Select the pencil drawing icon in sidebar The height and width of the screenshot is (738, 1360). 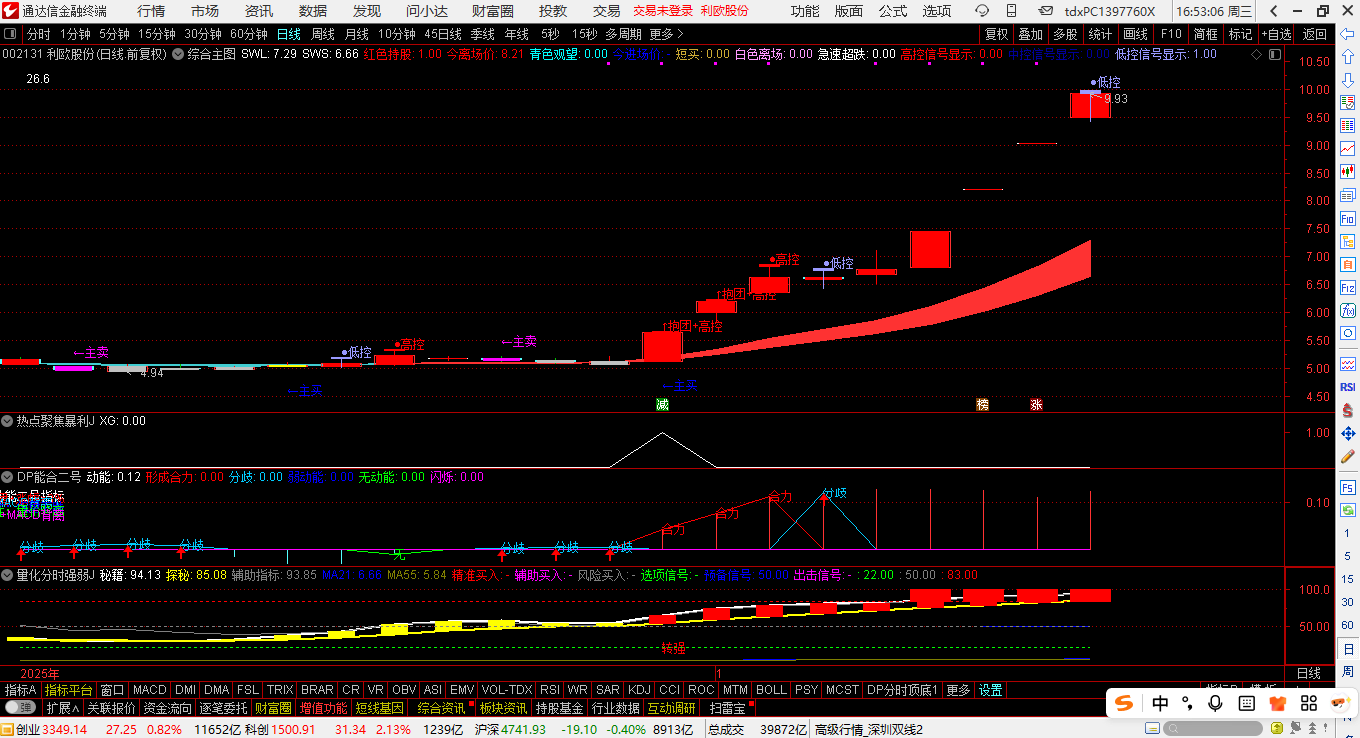1348,458
